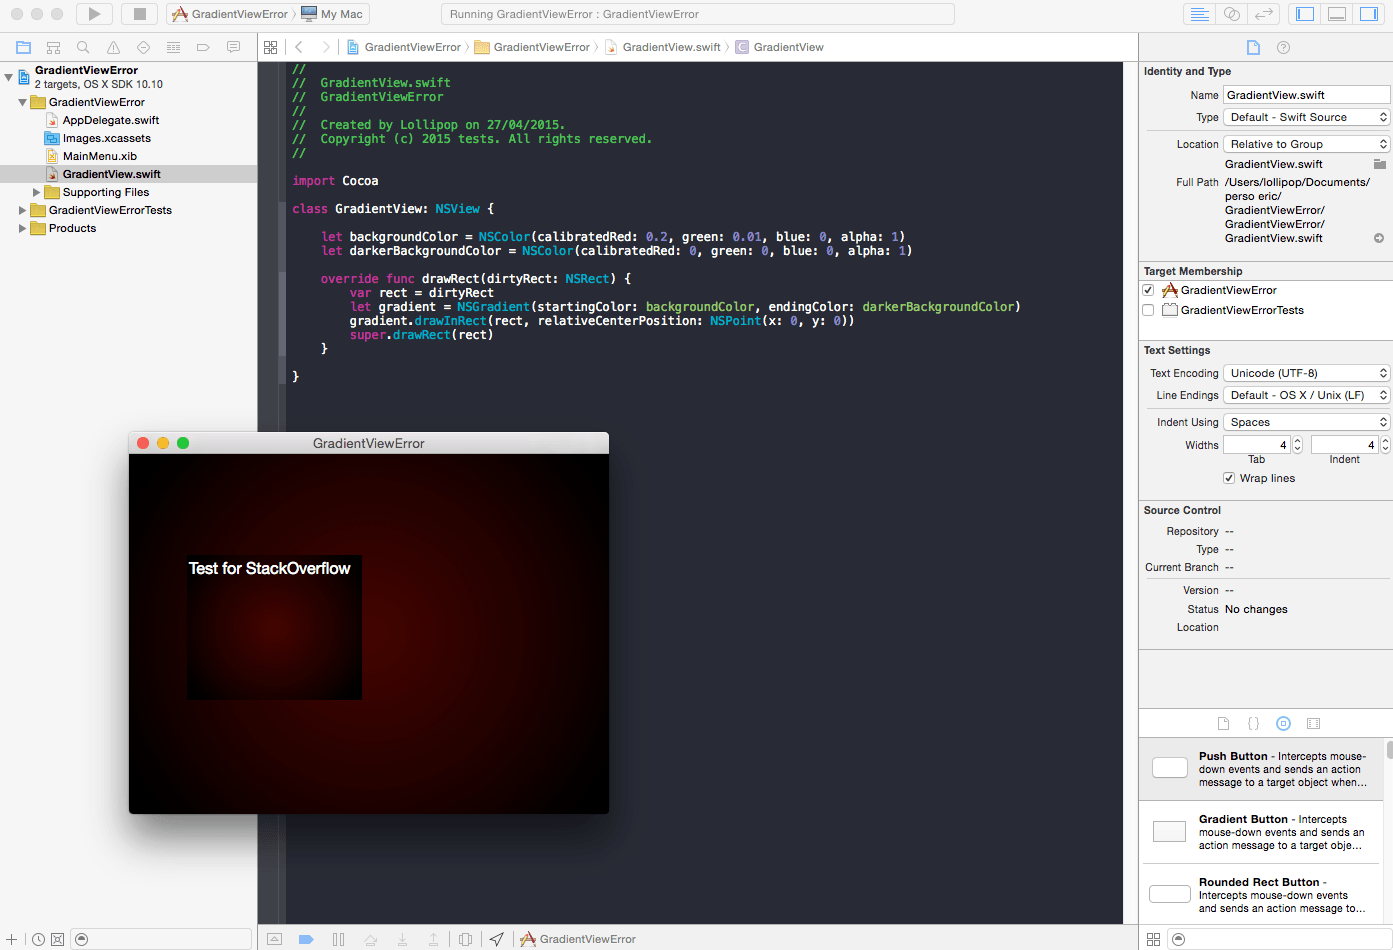Switch to the Assistant editor

(1232, 14)
